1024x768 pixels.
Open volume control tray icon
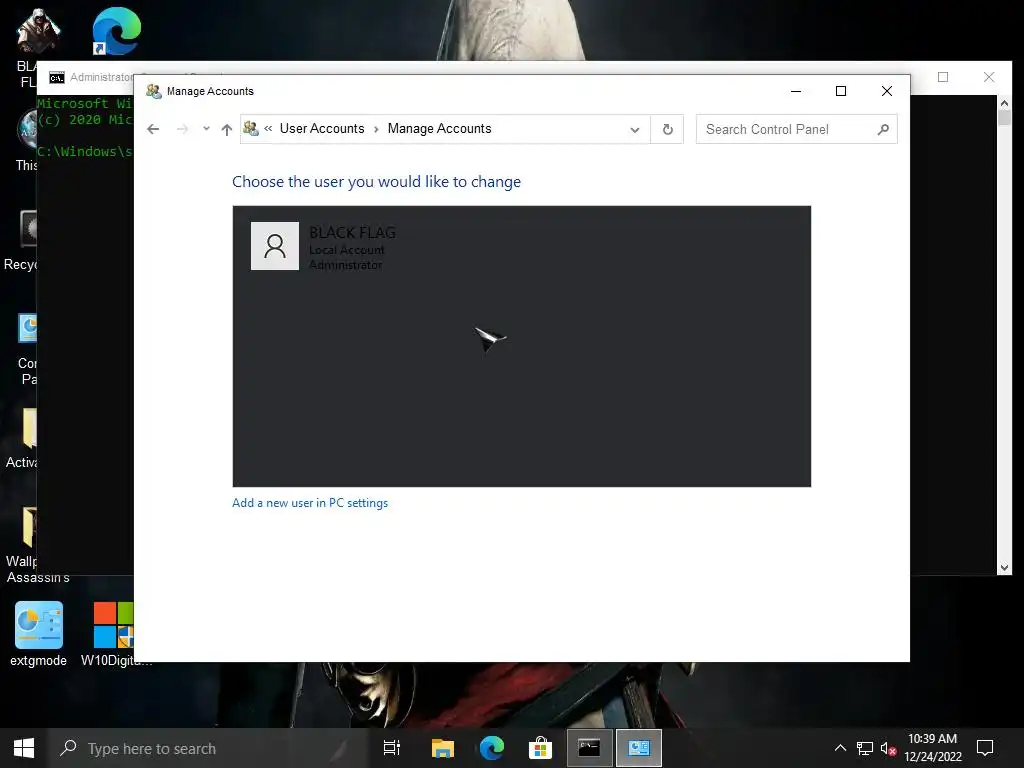tap(888, 748)
